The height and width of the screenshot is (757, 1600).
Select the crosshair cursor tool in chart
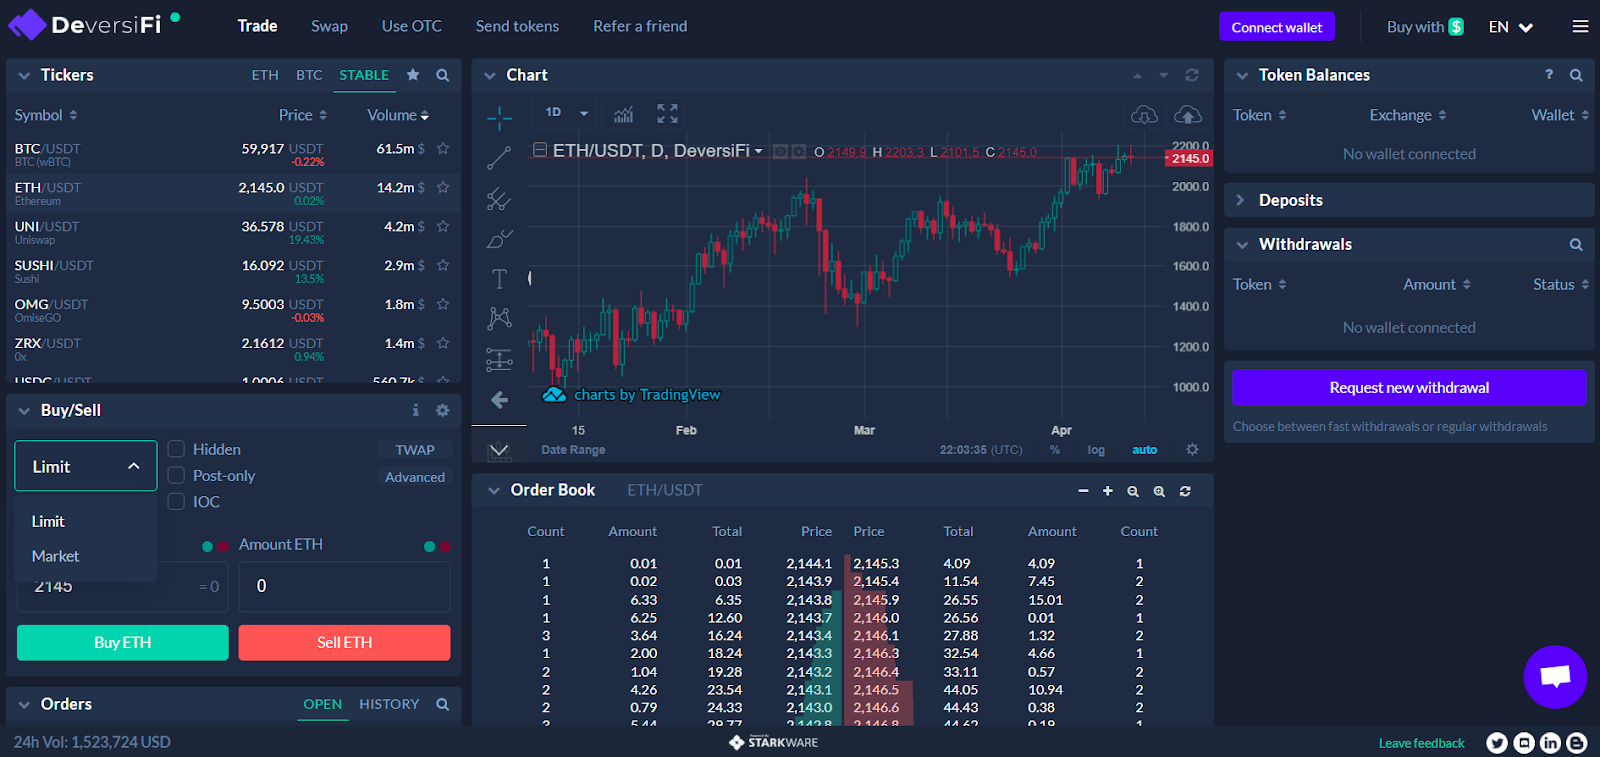tap(499, 118)
